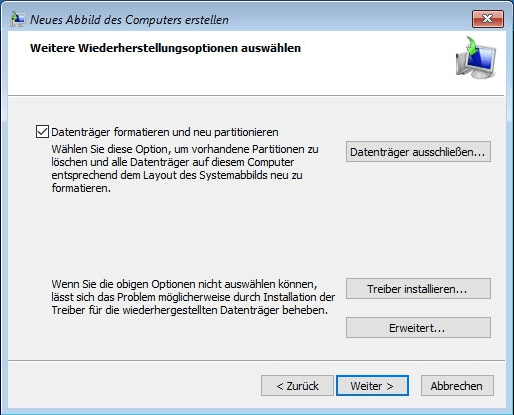
Task: Click the description text starting 'Wählen Sie diese Option'
Action: click(x=185, y=169)
